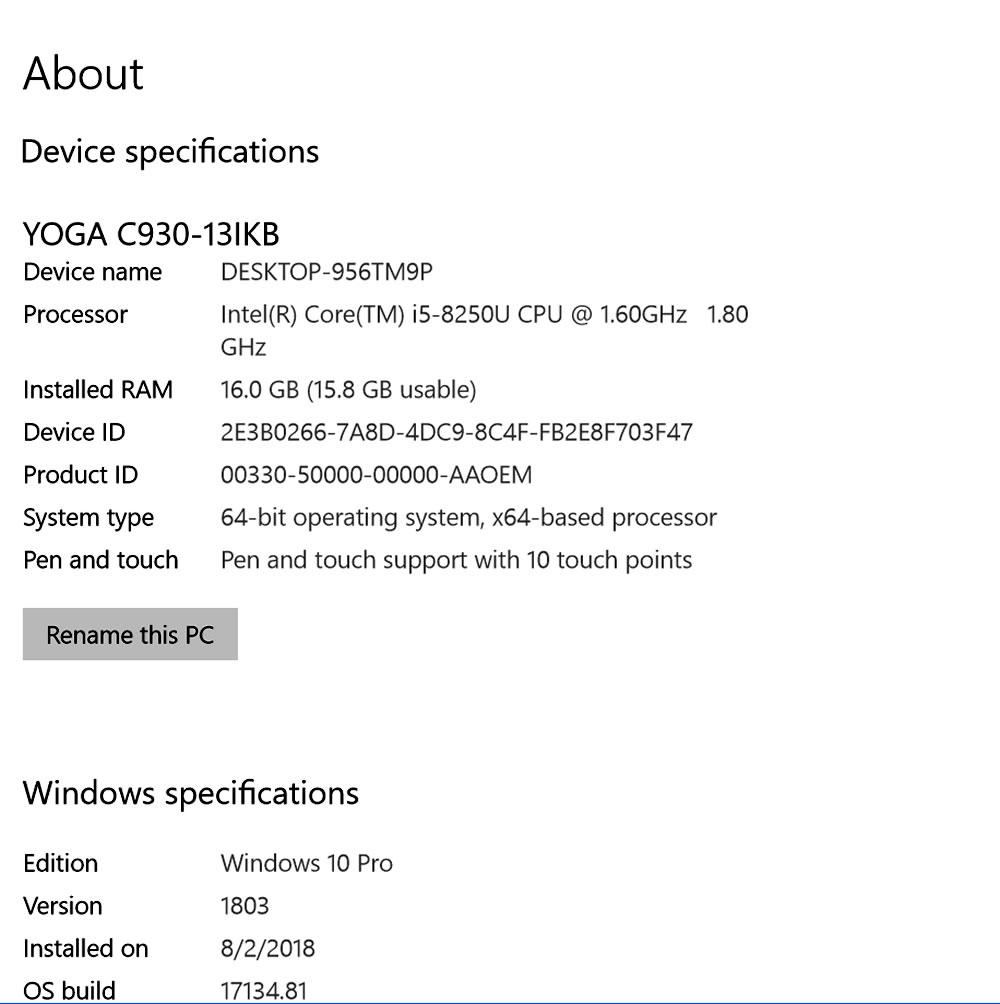
Task: Click the Installed on label
Action: [x=86, y=948]
